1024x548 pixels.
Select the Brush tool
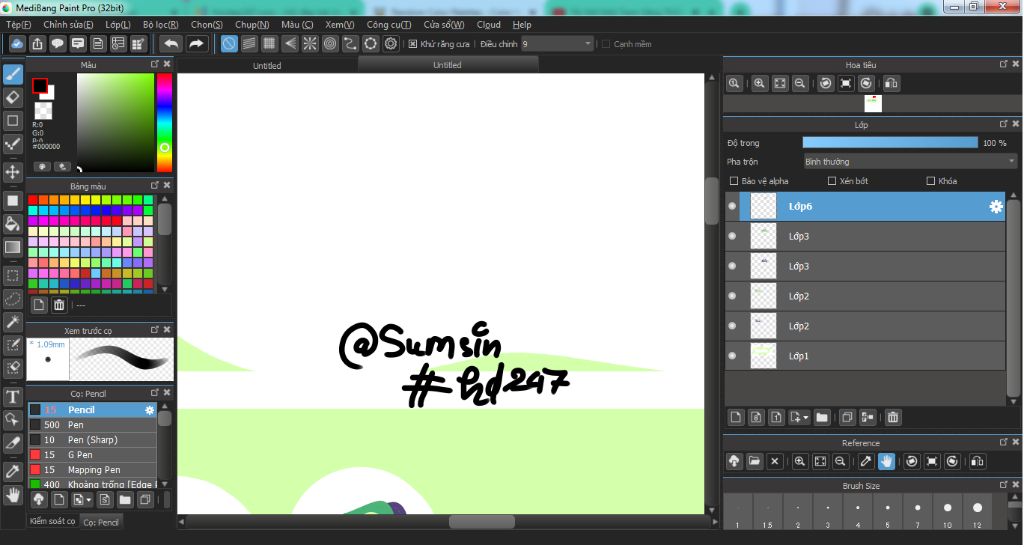pos(12,74)
